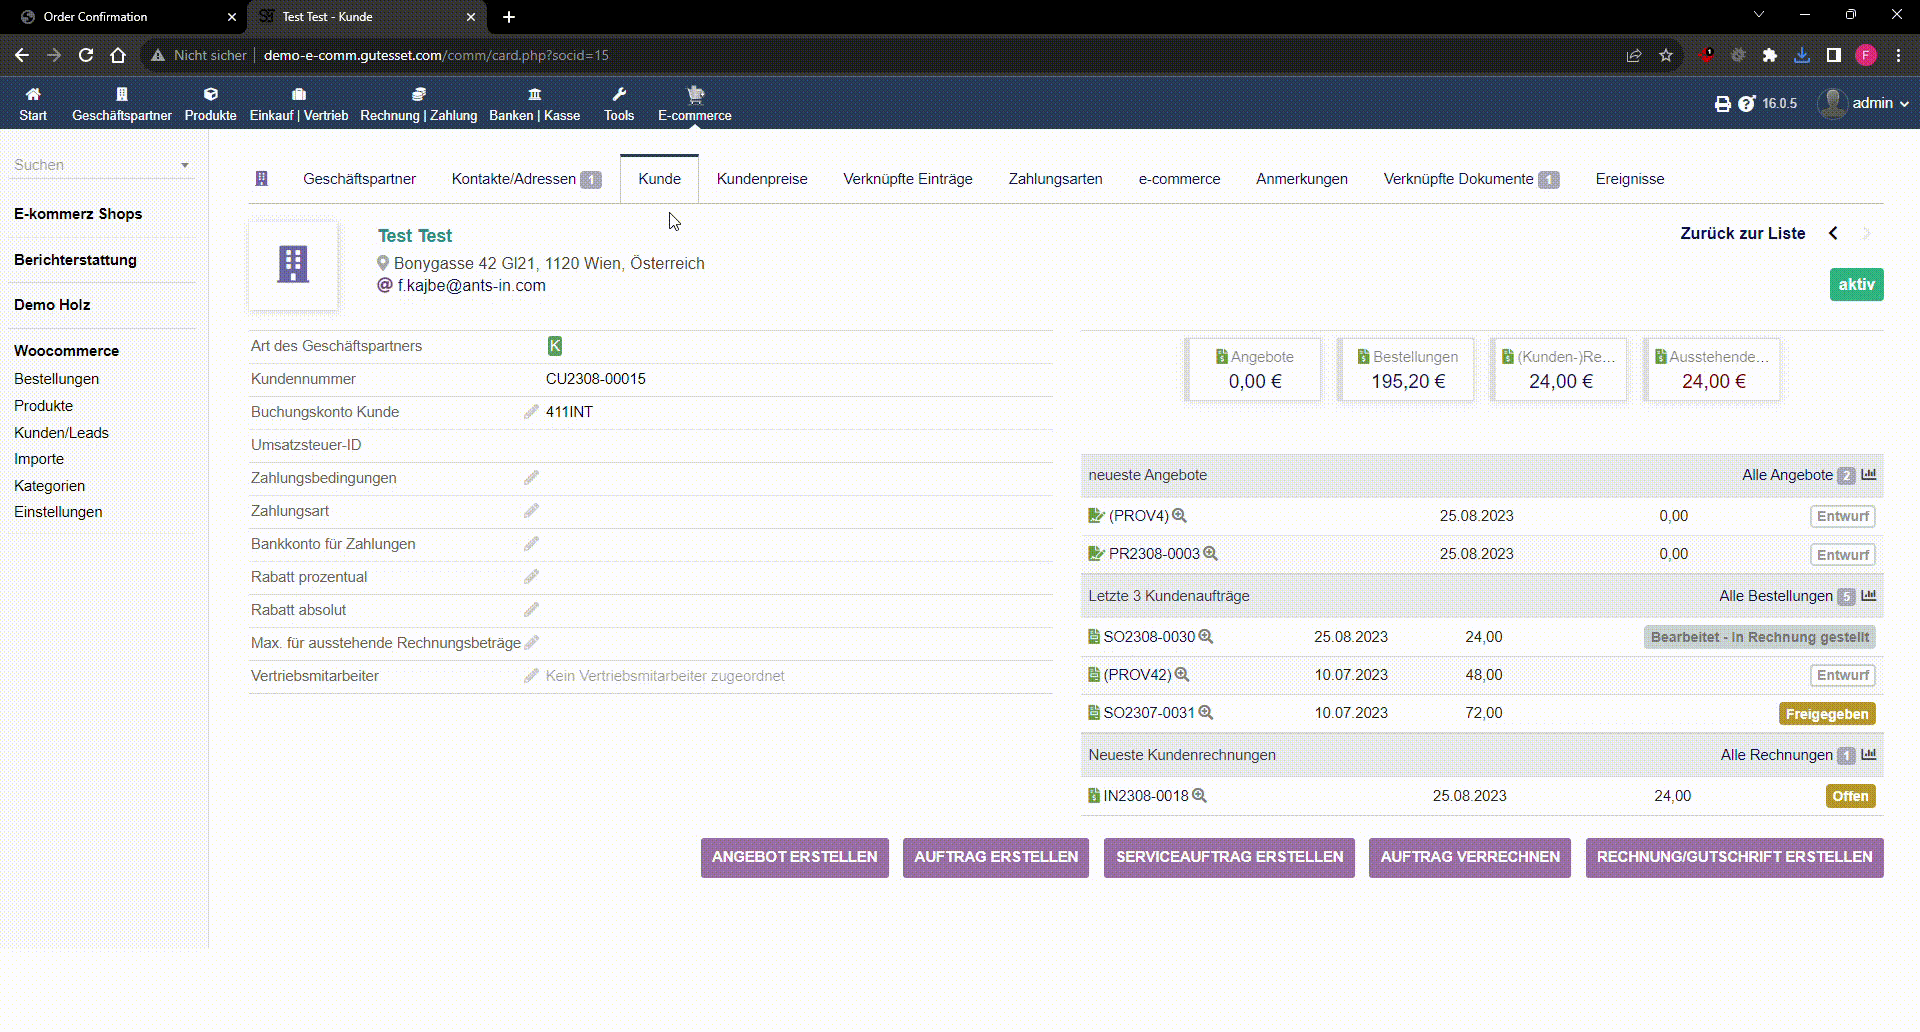Open the admin user dropdown
Screen dimensions: 1920x1032
pyautogui.click(x=1864, y=103)
